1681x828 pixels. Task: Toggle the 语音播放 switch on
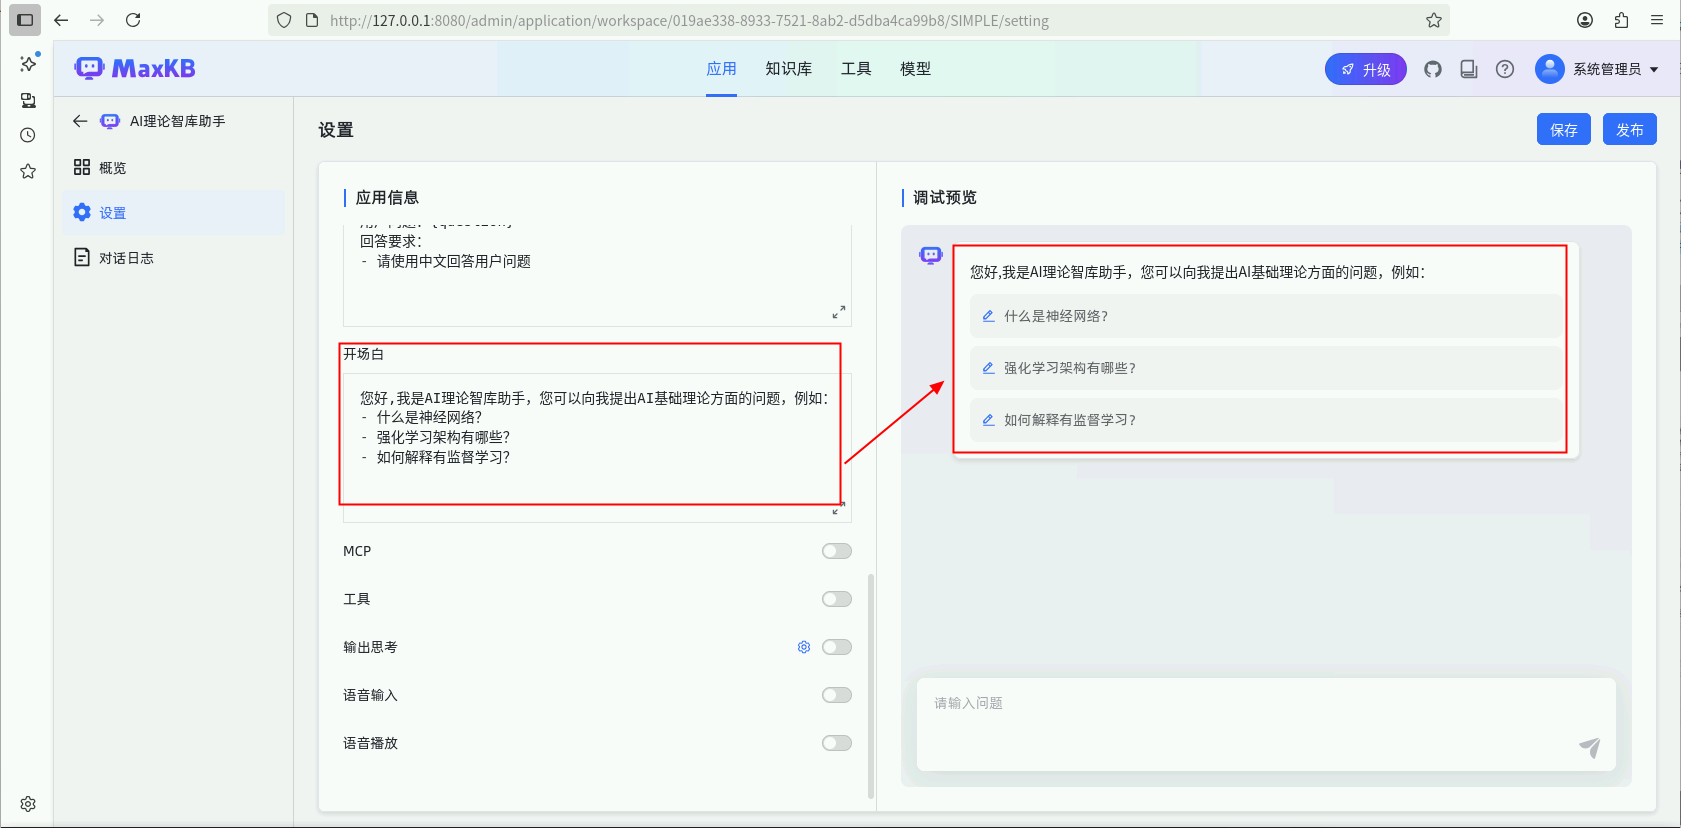click(x=836, y=743)
